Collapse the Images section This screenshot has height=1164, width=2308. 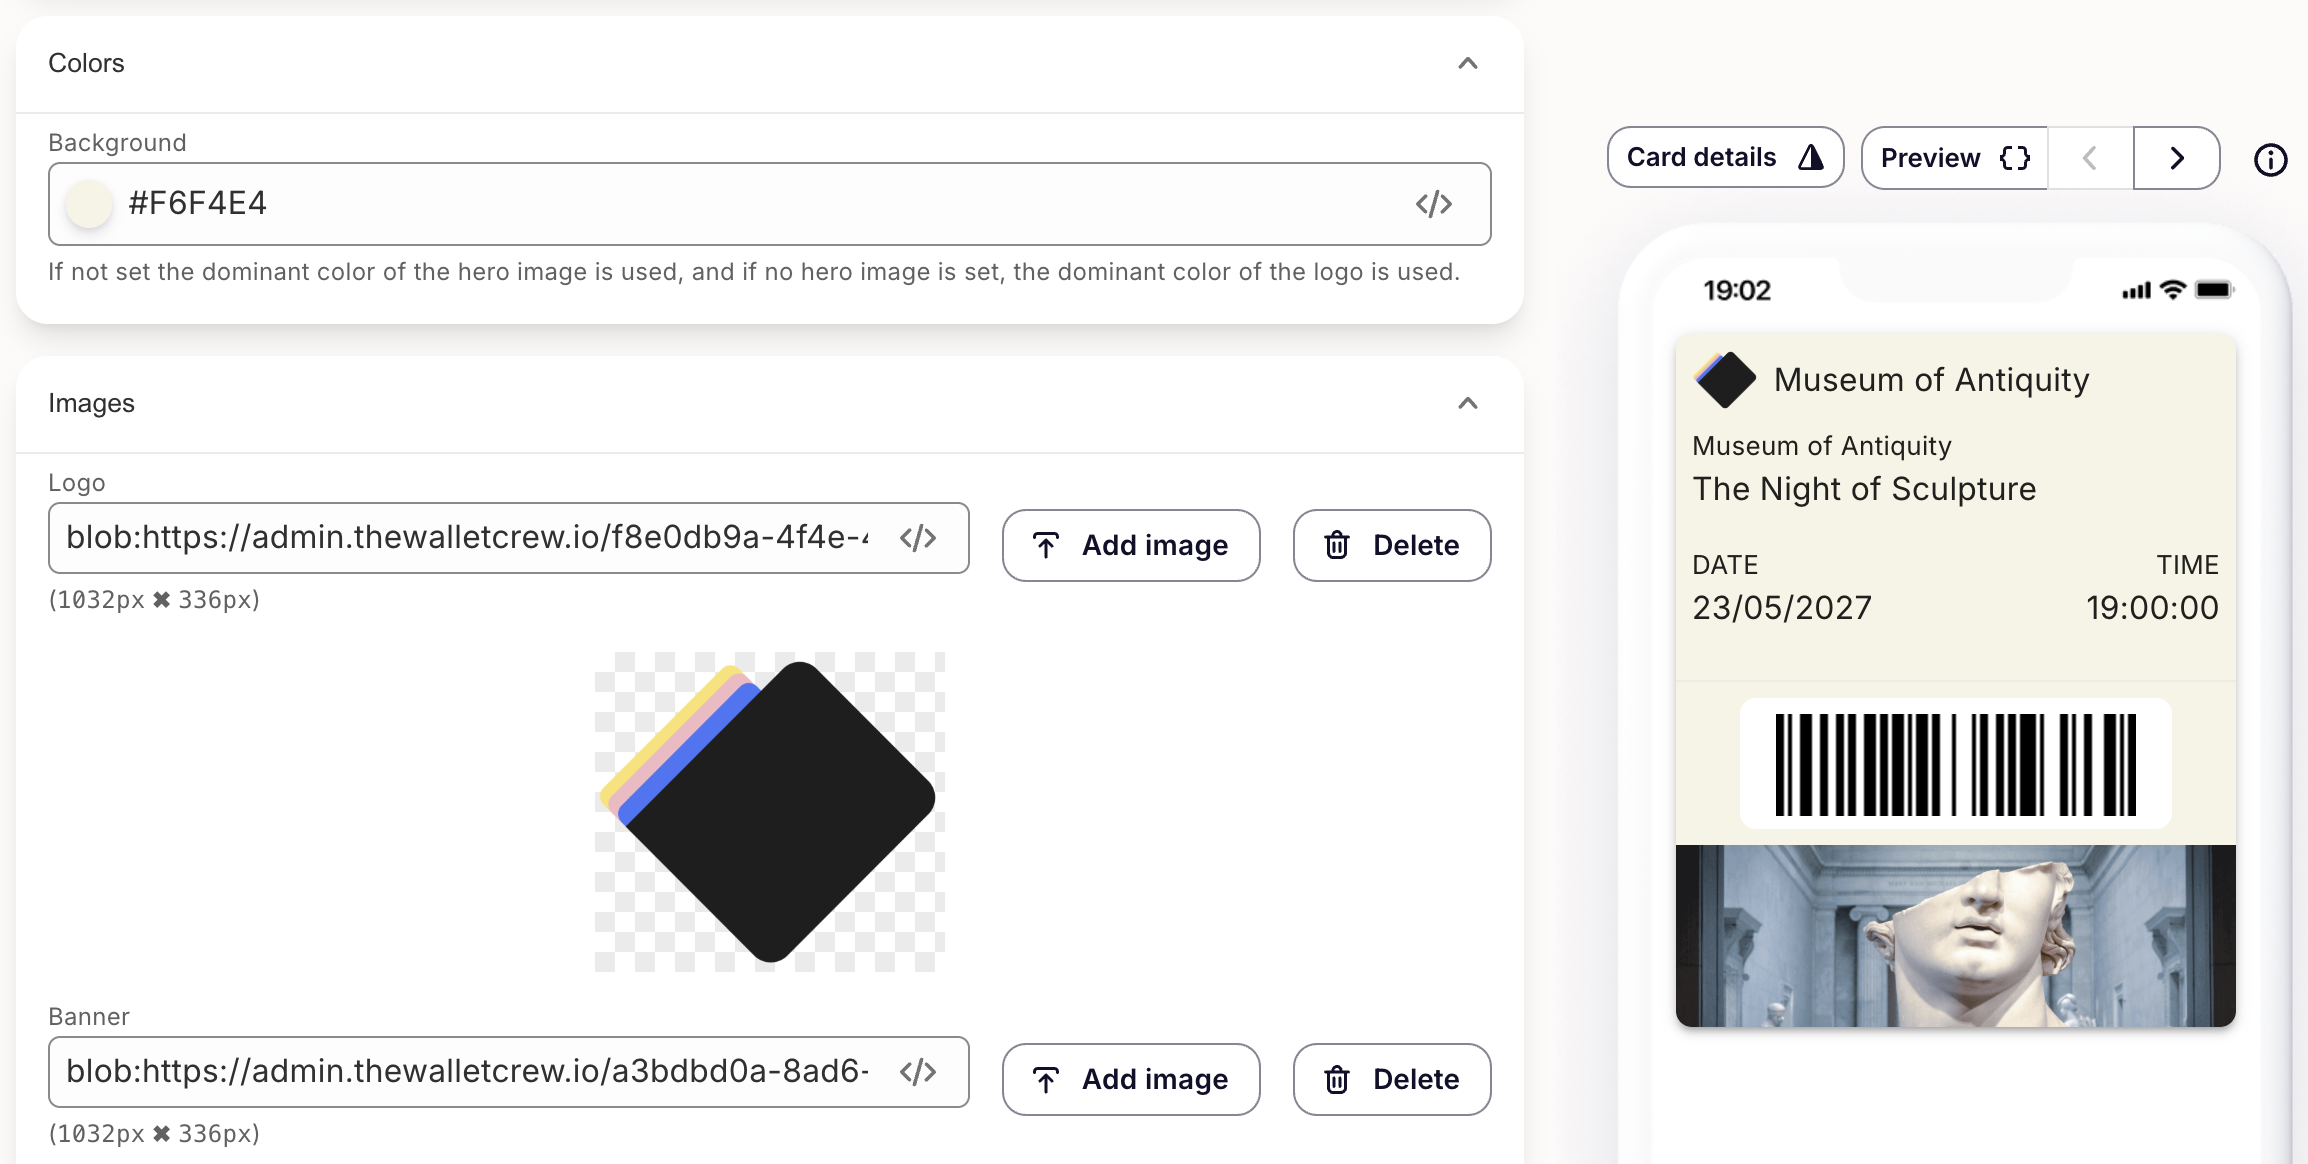pos(1467,403)
